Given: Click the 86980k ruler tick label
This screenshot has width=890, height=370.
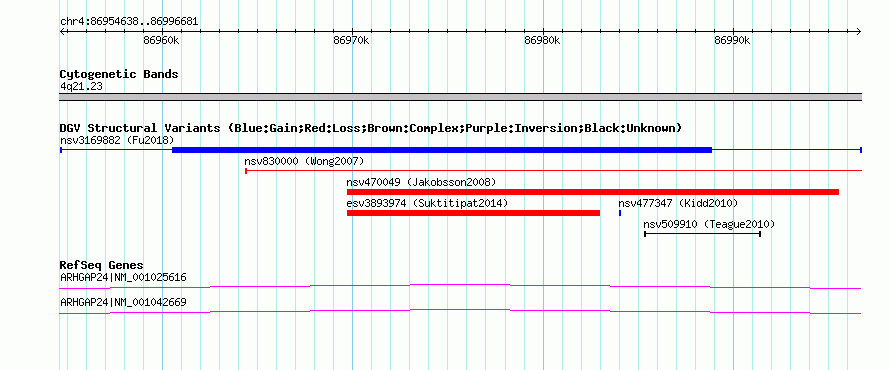Looking at the screenshot, I should click(x=542, y=40).
